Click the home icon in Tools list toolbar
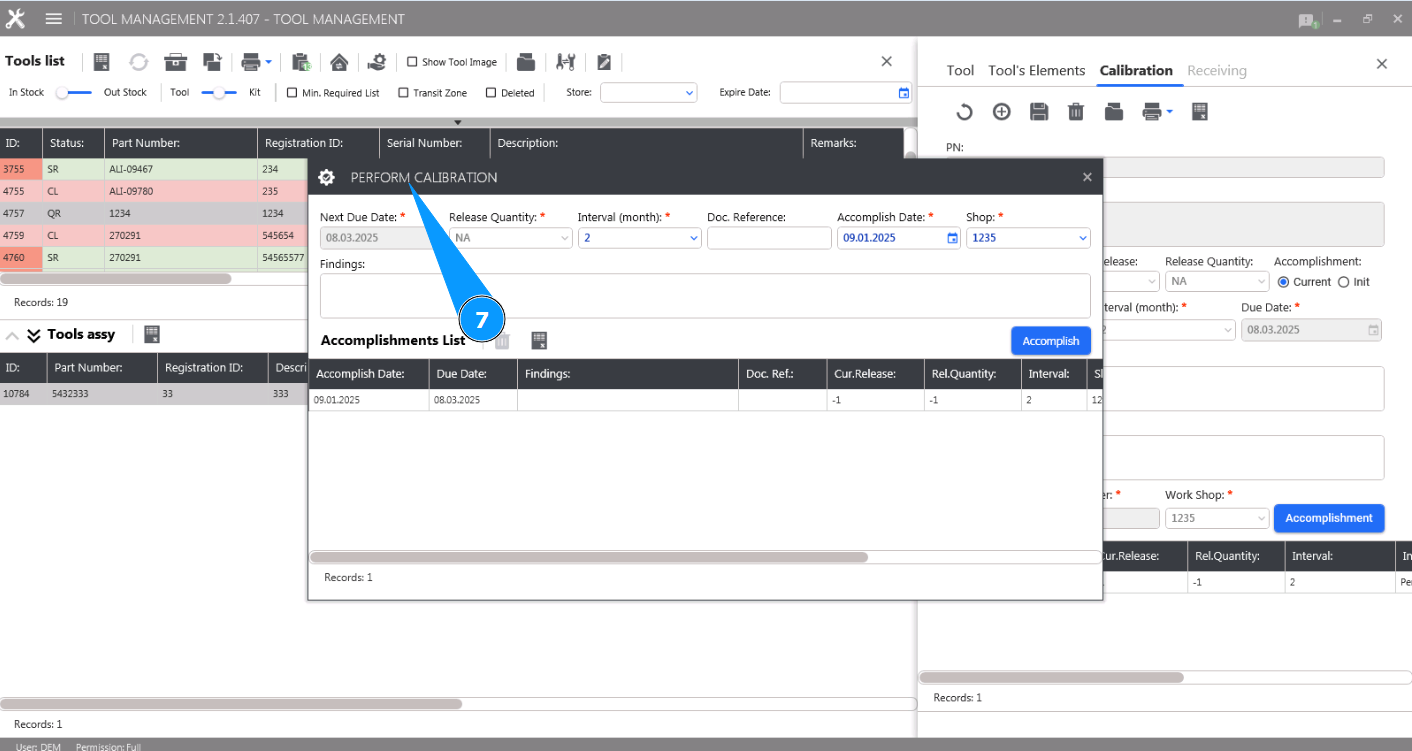 (x=339, y=62)
